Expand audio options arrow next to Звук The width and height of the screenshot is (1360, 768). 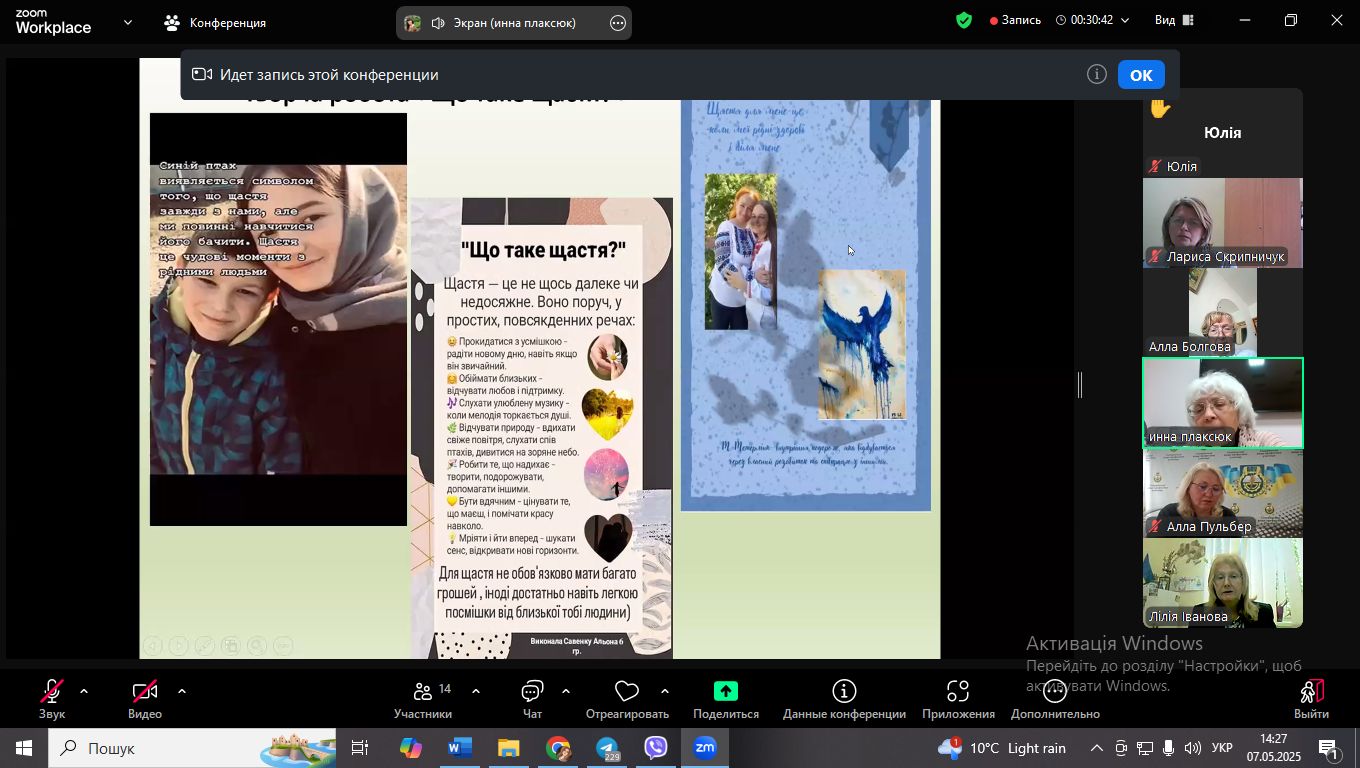coord(84,691)
